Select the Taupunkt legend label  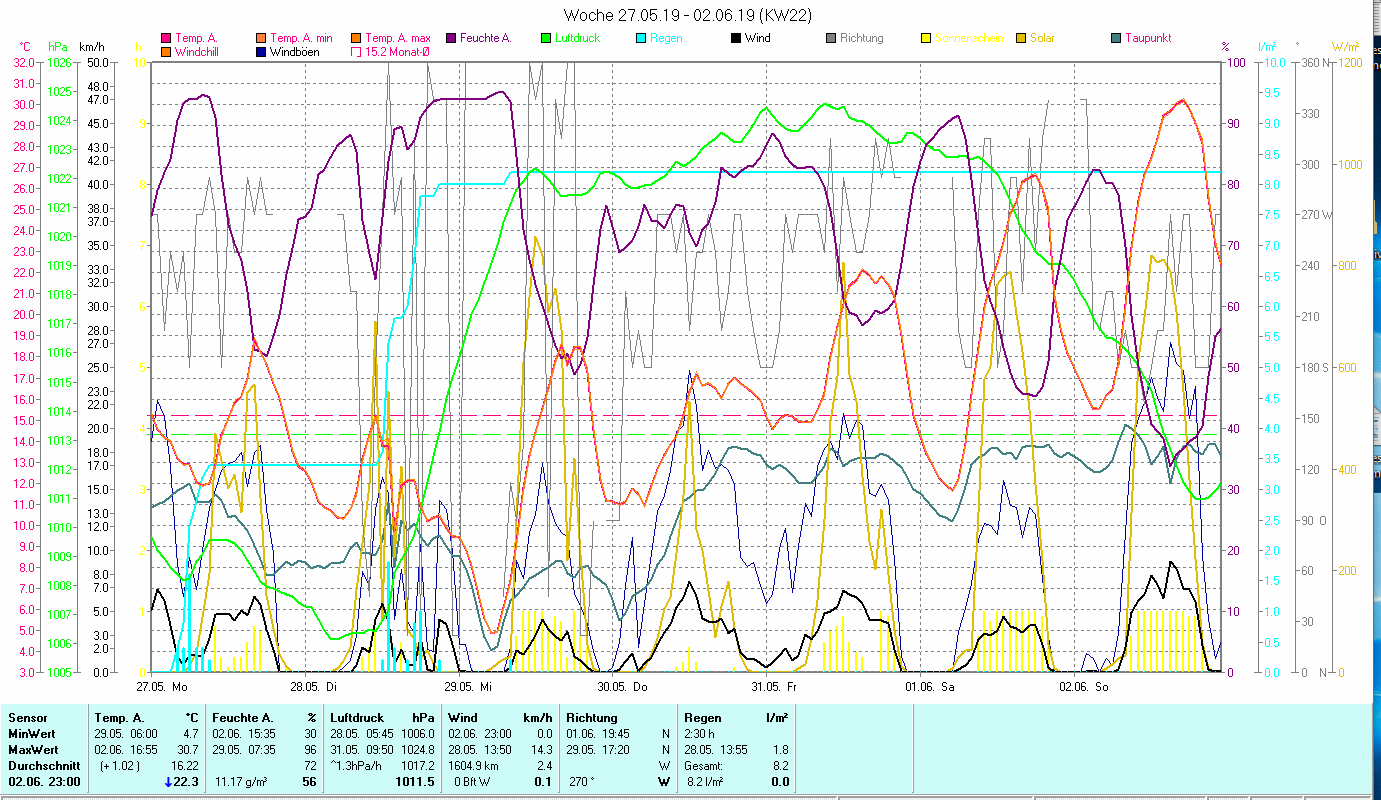1148,39
